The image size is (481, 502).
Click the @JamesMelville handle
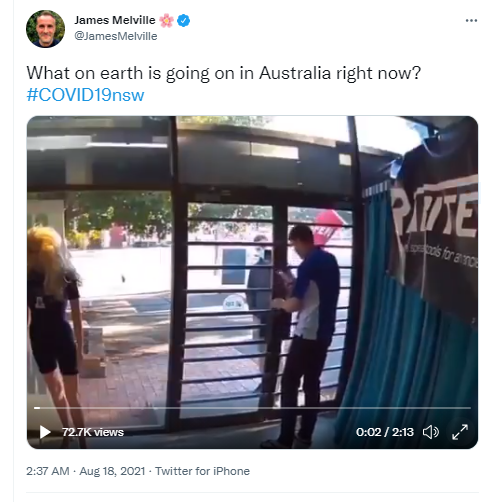tap(116, 36)
